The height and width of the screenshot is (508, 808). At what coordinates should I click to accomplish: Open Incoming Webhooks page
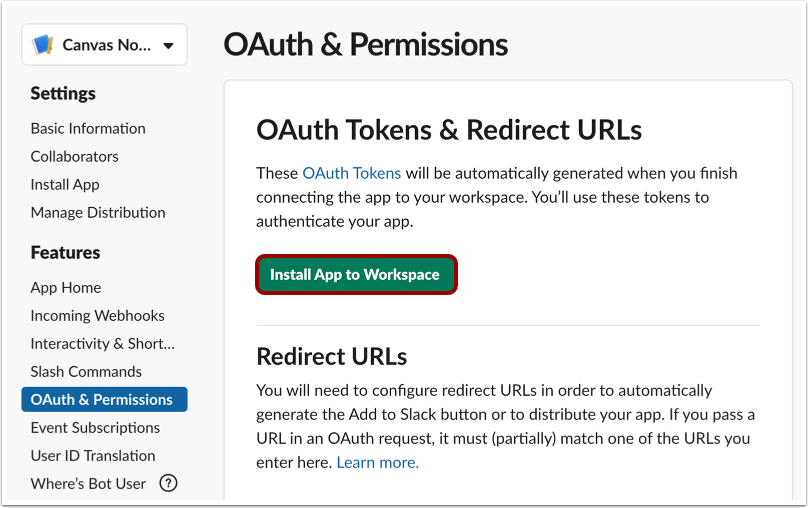pos(97,315)
